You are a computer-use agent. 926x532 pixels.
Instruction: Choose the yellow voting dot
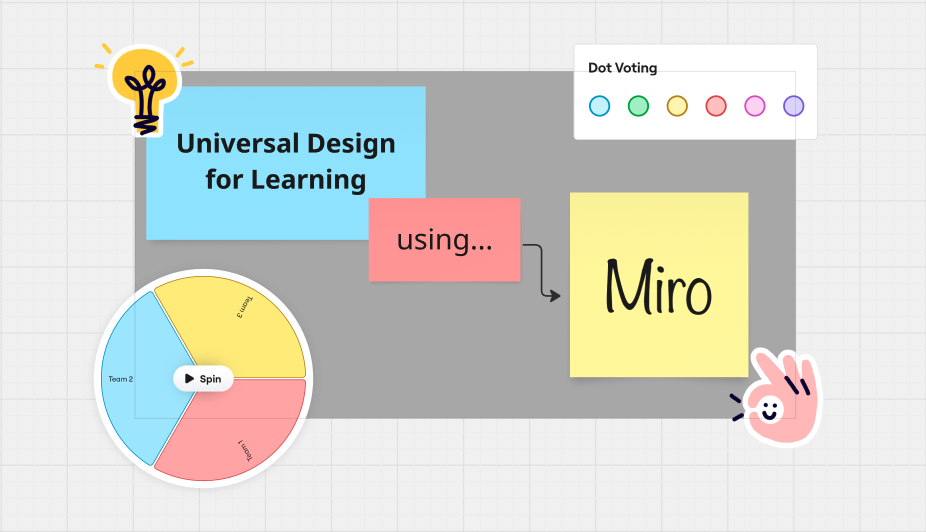tap(677, 106)
